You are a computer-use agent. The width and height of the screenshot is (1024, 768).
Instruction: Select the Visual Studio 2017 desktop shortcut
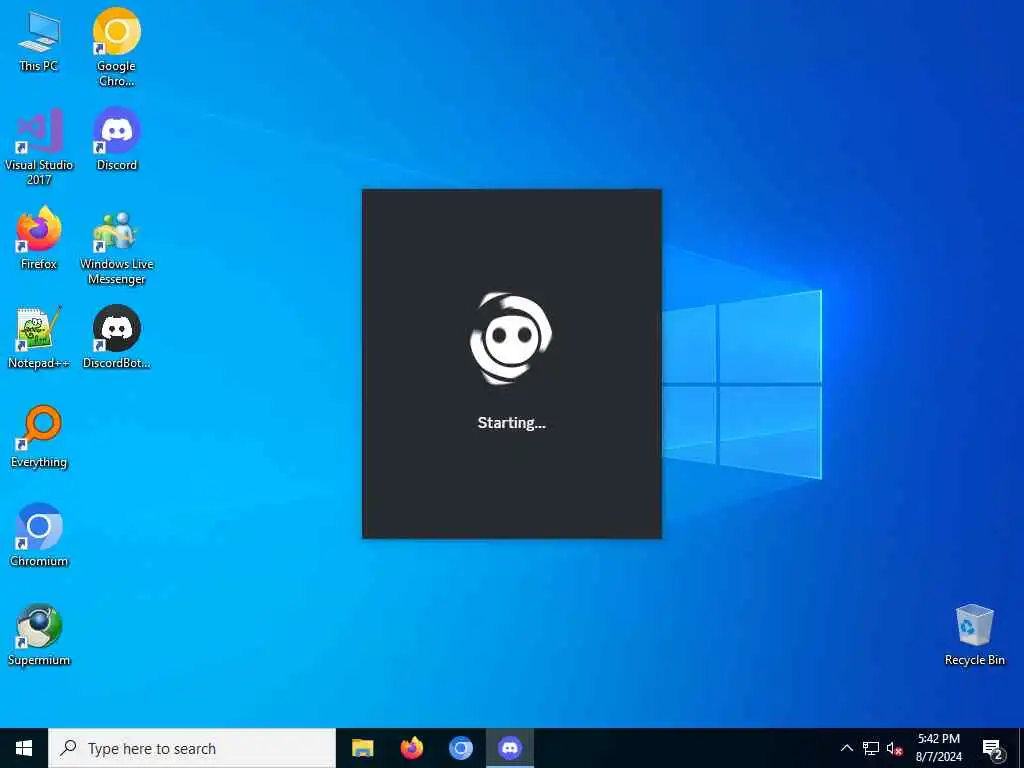pyautogui.click(x=39, y=147)
